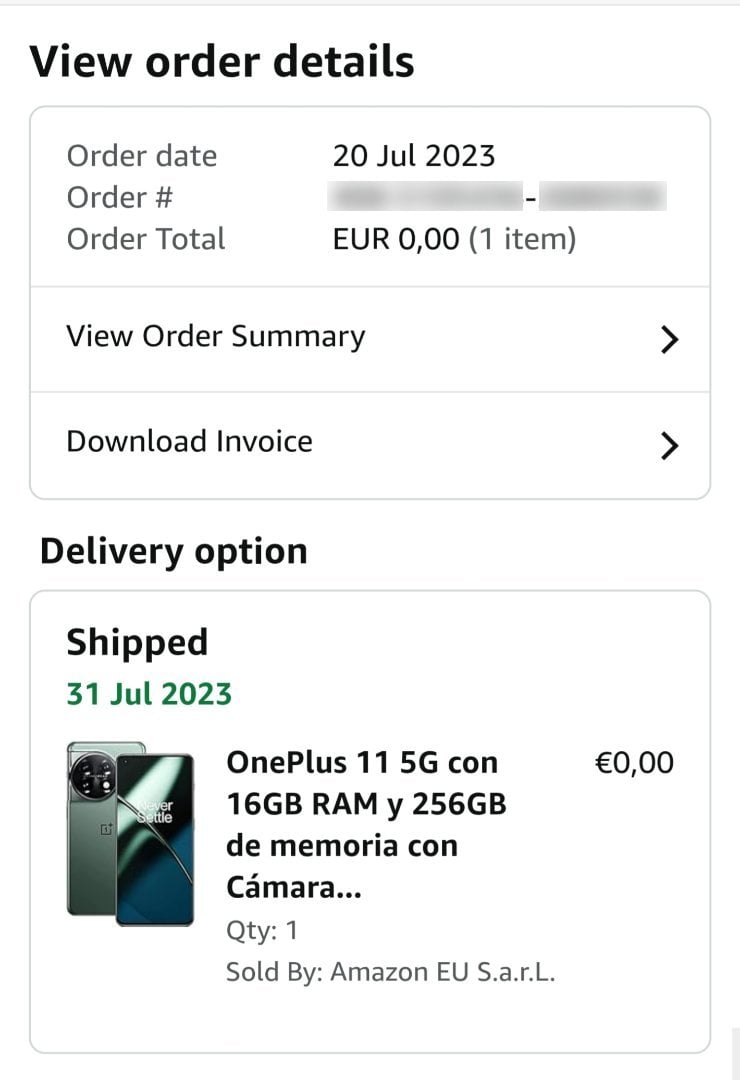Click the Never Settle phone screen in the image
The width and height of the screenshot is (740, 1080).
tap(155, 839)
